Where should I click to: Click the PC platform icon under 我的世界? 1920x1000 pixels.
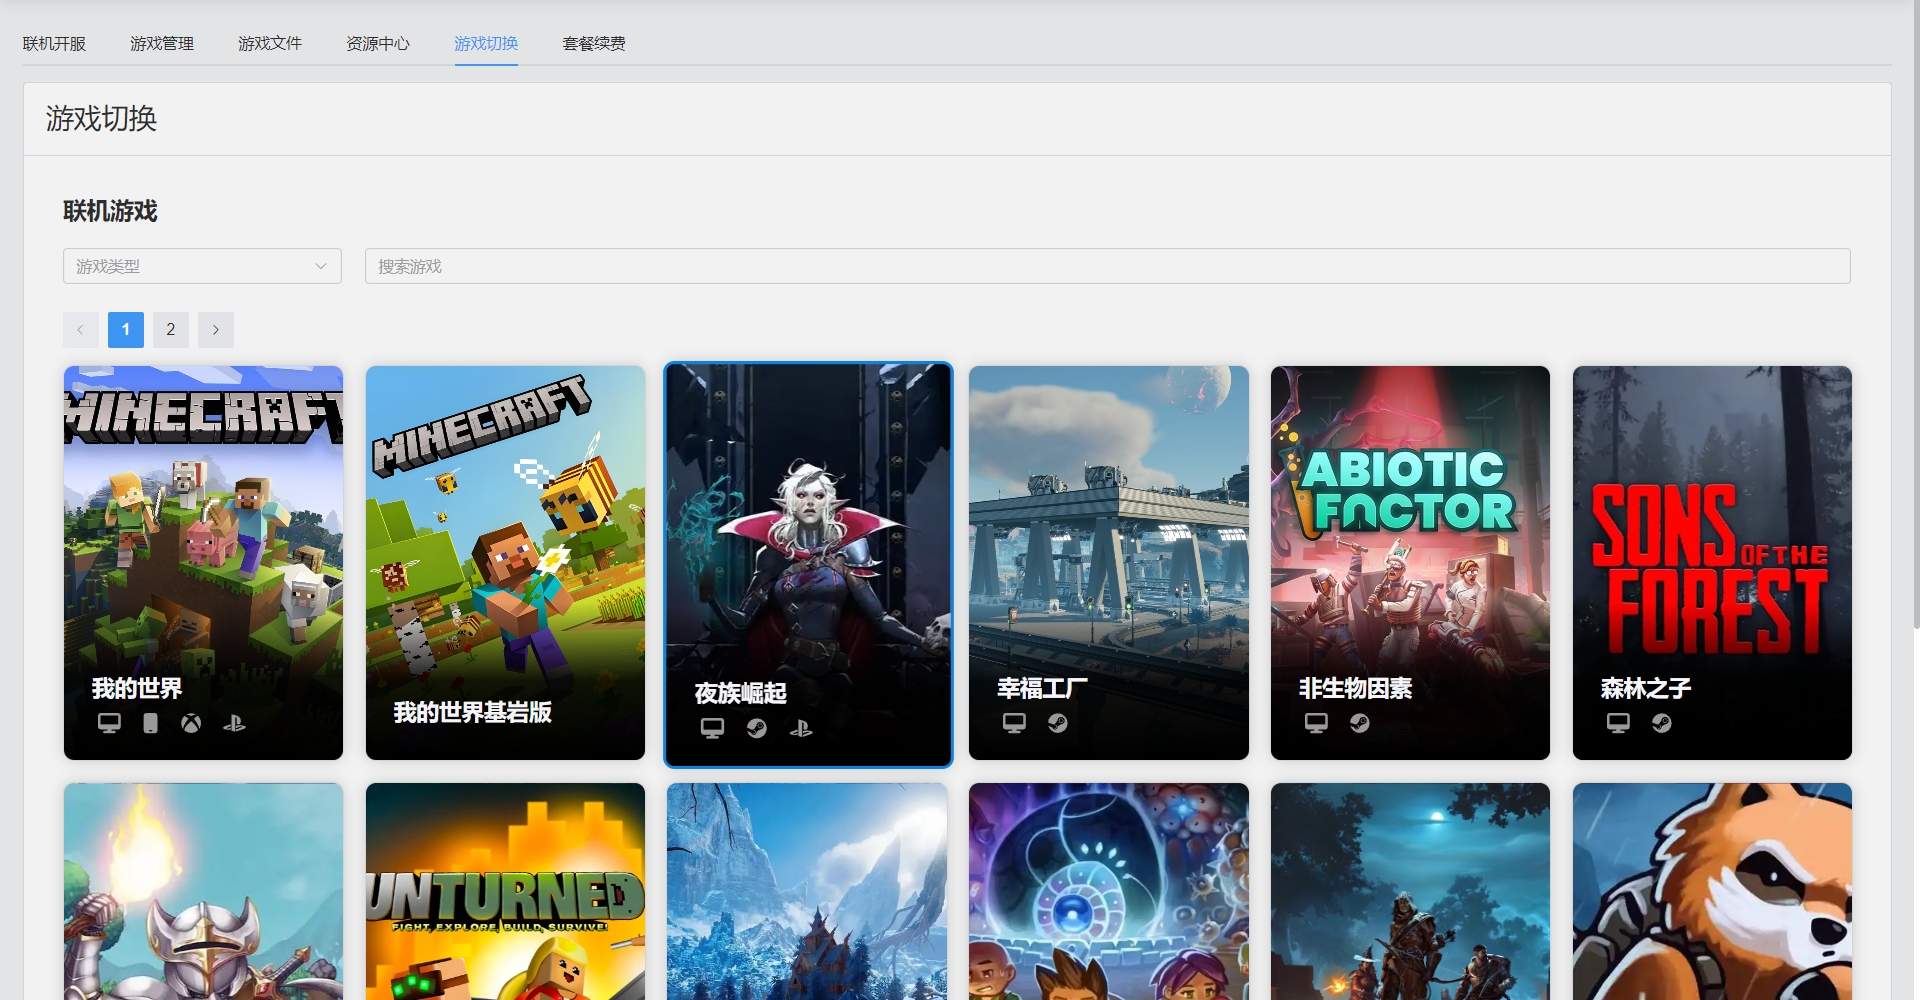[109, 723]
